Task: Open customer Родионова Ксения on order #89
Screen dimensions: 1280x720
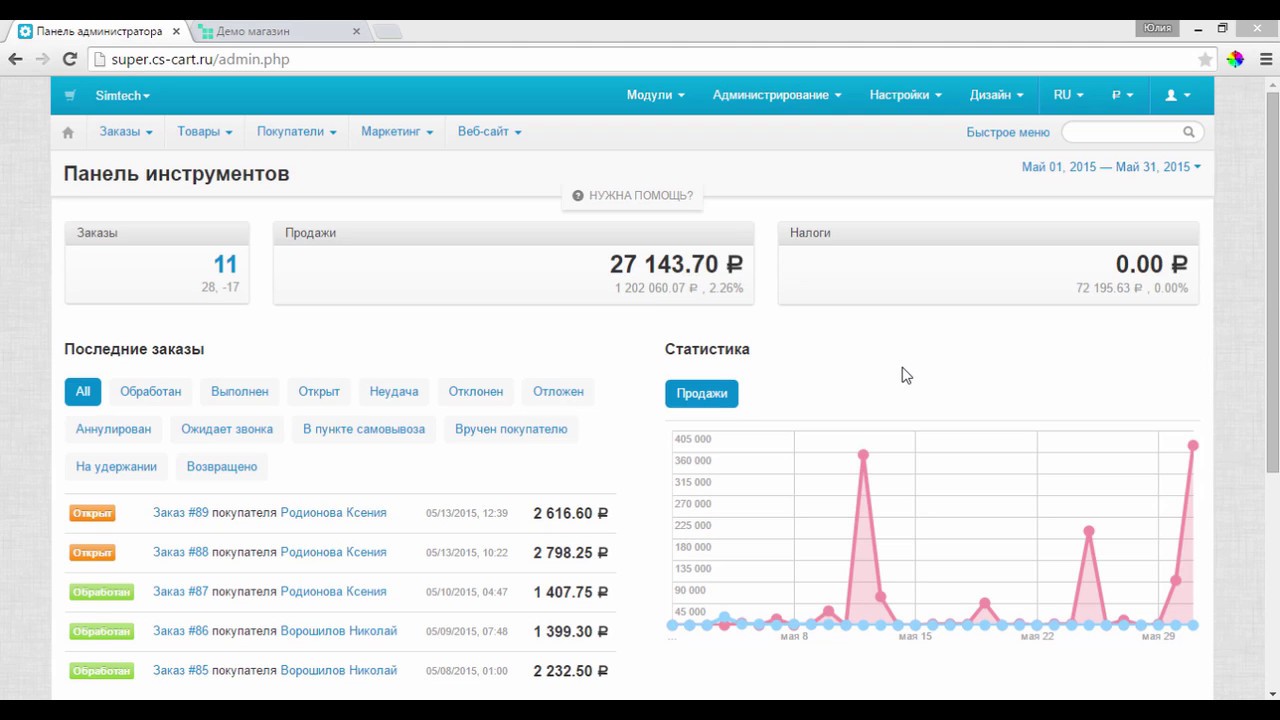Action: [333, 512]
